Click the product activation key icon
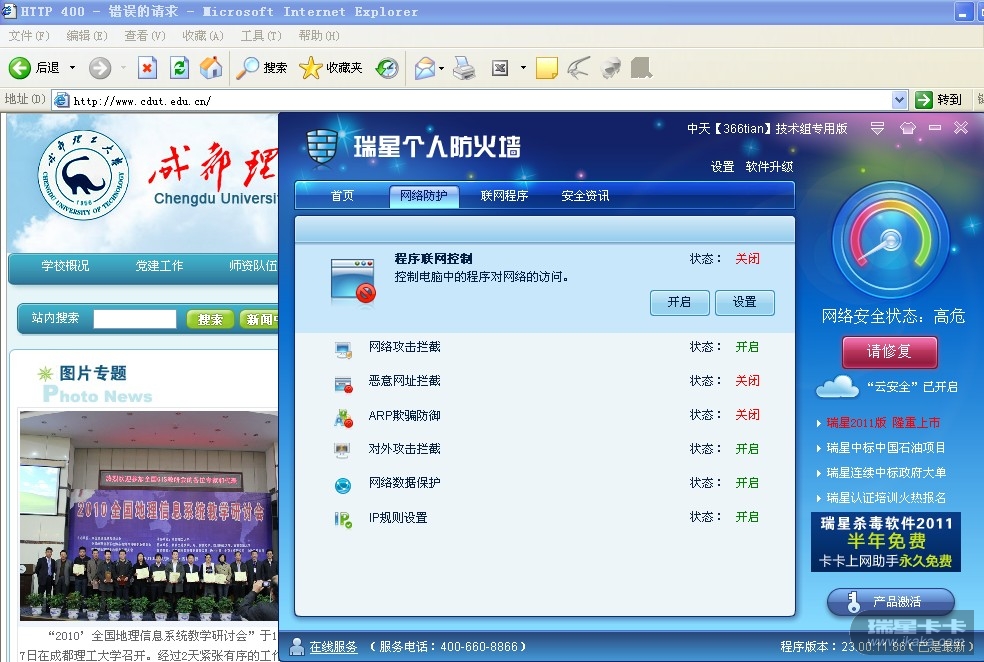This screenshot has width=984, height=662. [853, 602]
